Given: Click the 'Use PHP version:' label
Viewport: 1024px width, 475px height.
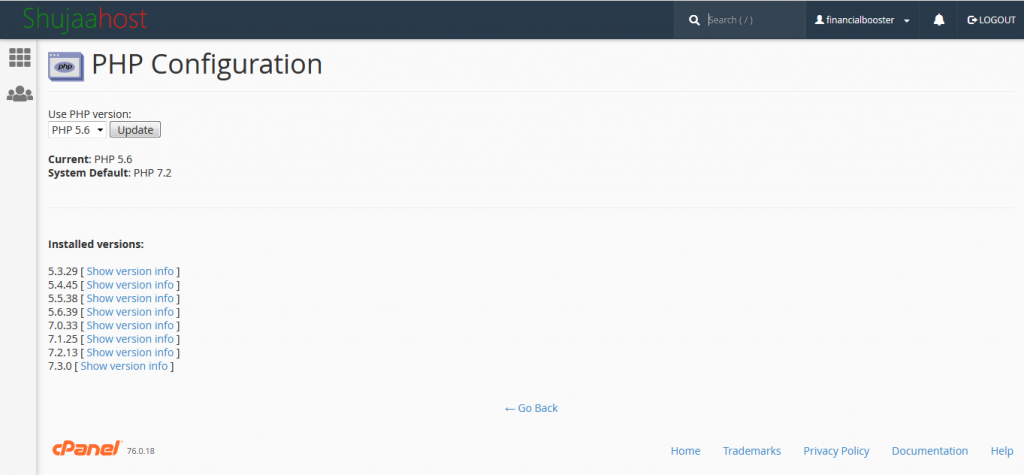Looking at the screenshot, I should tap(90, 114).
